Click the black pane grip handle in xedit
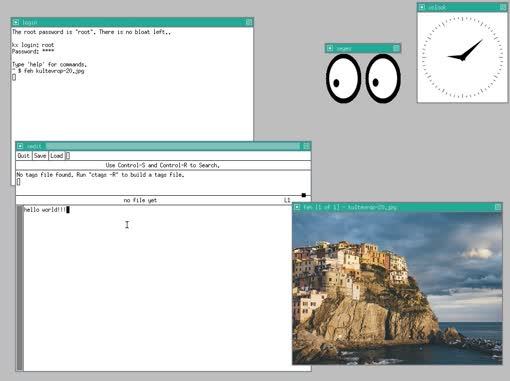Viewport: 510px width, 381px height. pos(304,195)
